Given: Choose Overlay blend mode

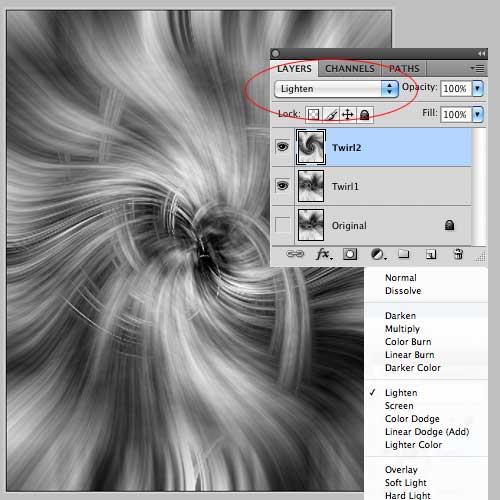Looking at the screenshot, I should 401,470.
